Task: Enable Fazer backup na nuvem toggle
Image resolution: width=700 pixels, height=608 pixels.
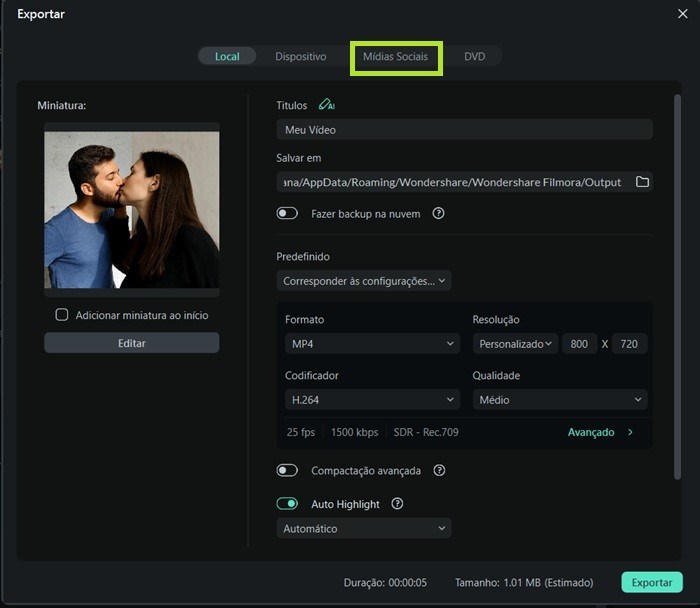Action: pyautogui.click(x=288, y=213)
